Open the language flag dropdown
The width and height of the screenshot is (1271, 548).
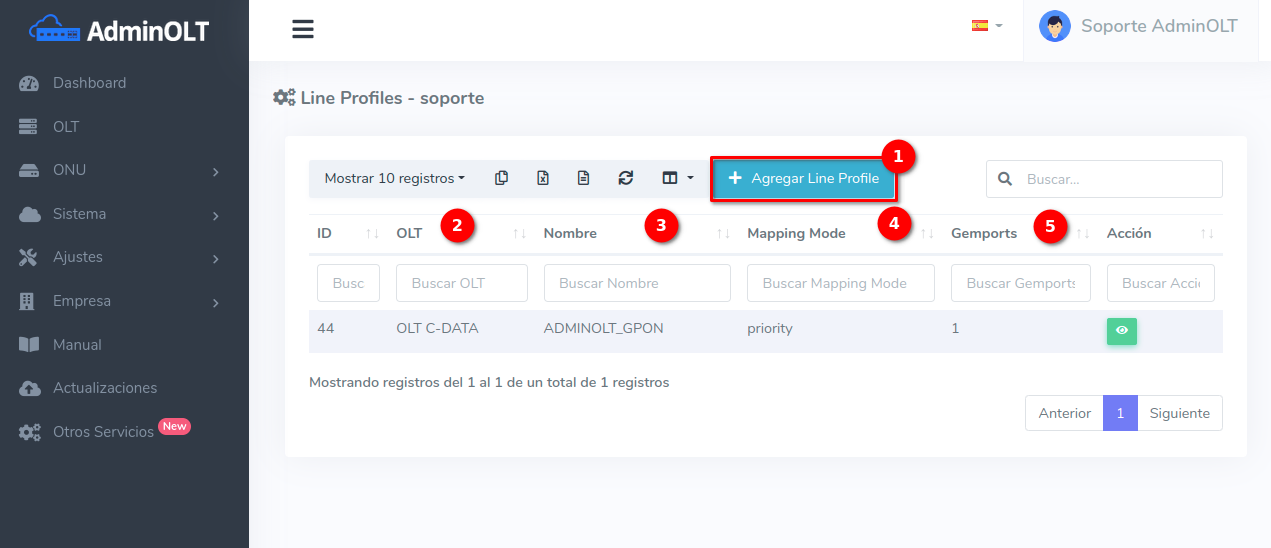tap(986, 26)
